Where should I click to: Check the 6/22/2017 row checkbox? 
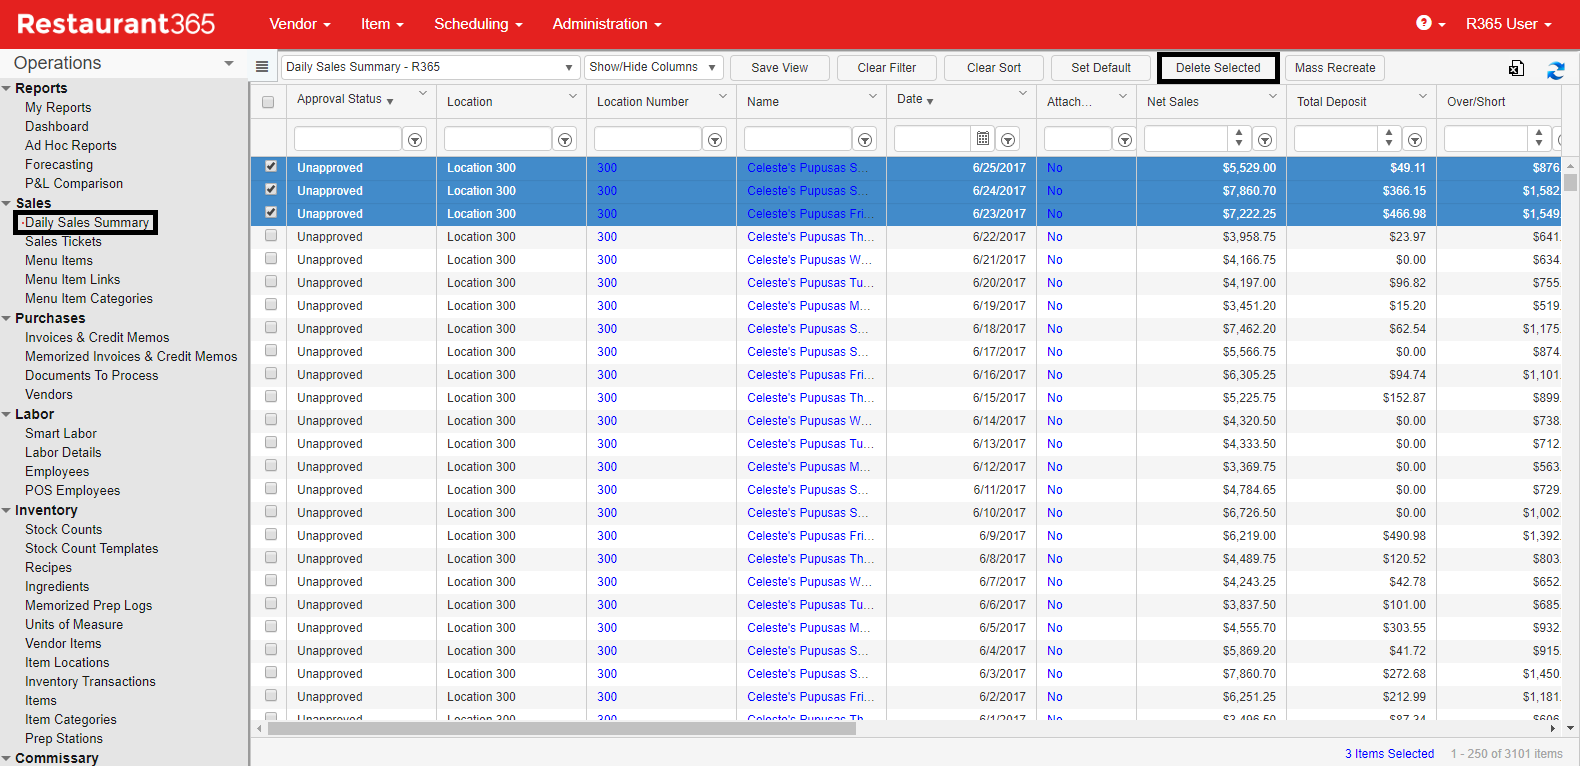[271, 236]
